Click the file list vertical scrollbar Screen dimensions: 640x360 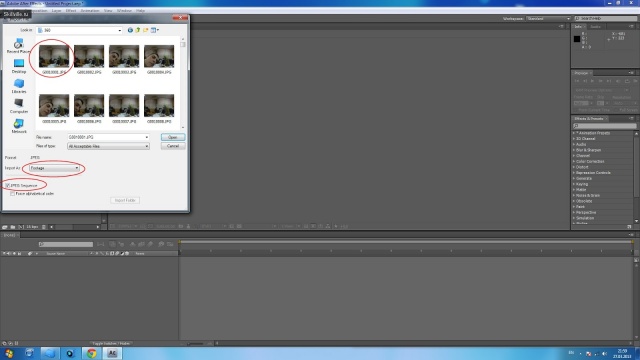(183, 83)
